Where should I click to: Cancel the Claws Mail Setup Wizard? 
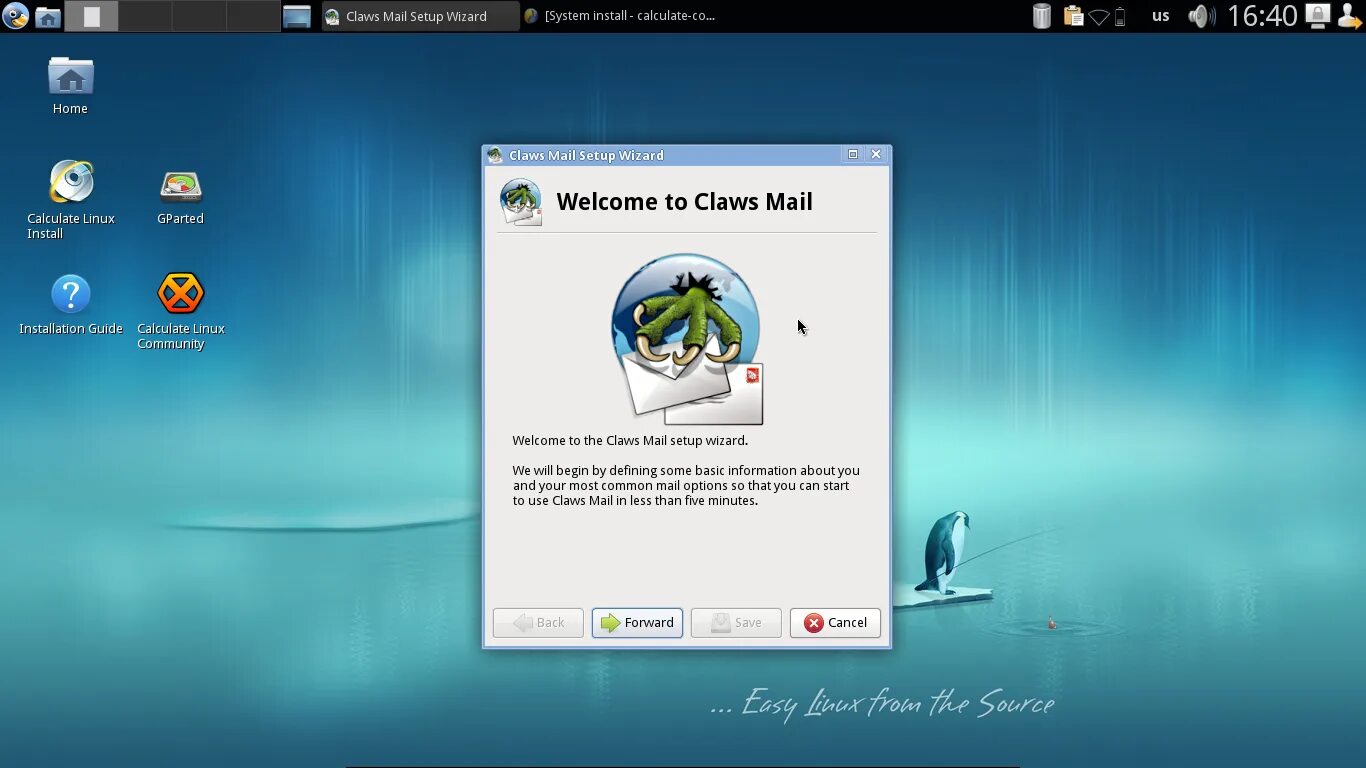point(835,622)
